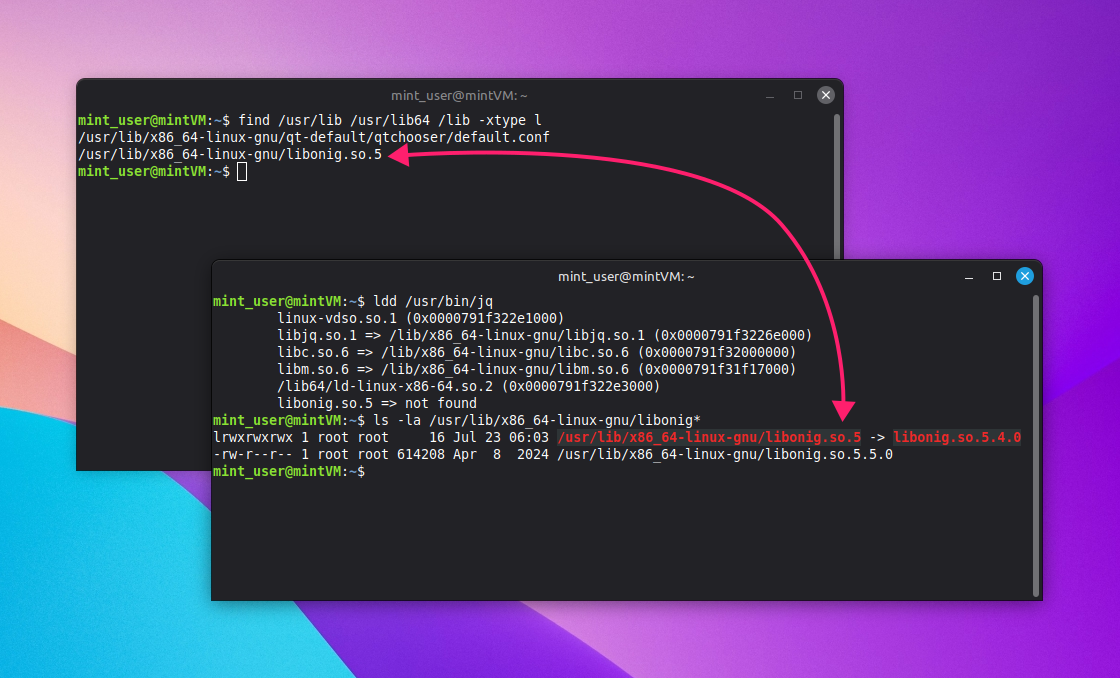This screenshot has width=1120, height=678.
Task: Click the 'libonig.so.5 => not found' line
Action: (x=376, y=403)
